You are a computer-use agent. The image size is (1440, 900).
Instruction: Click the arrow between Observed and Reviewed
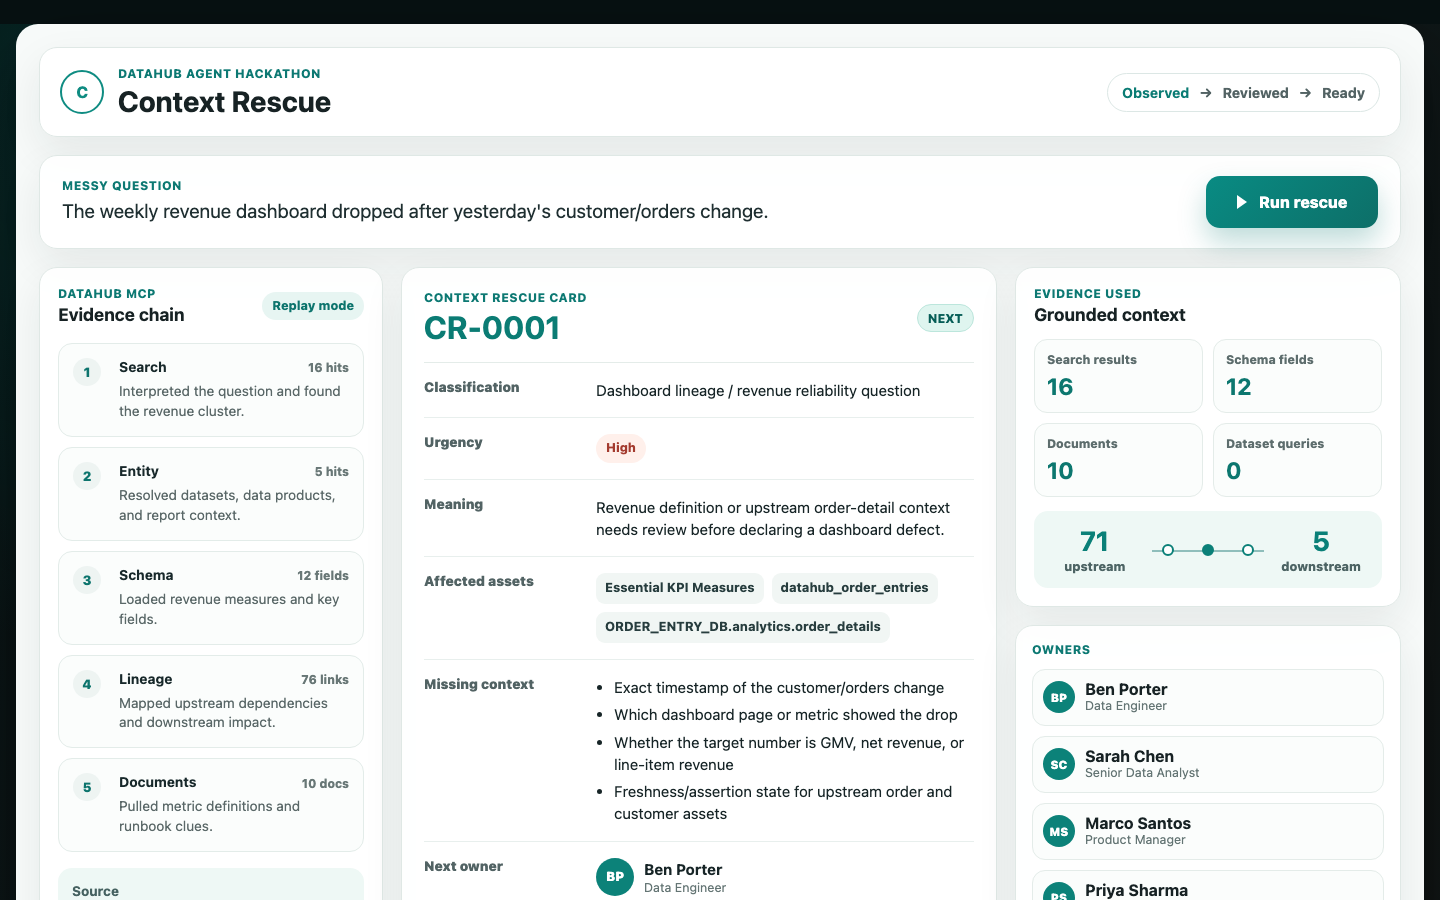(x=1206, y=93)
